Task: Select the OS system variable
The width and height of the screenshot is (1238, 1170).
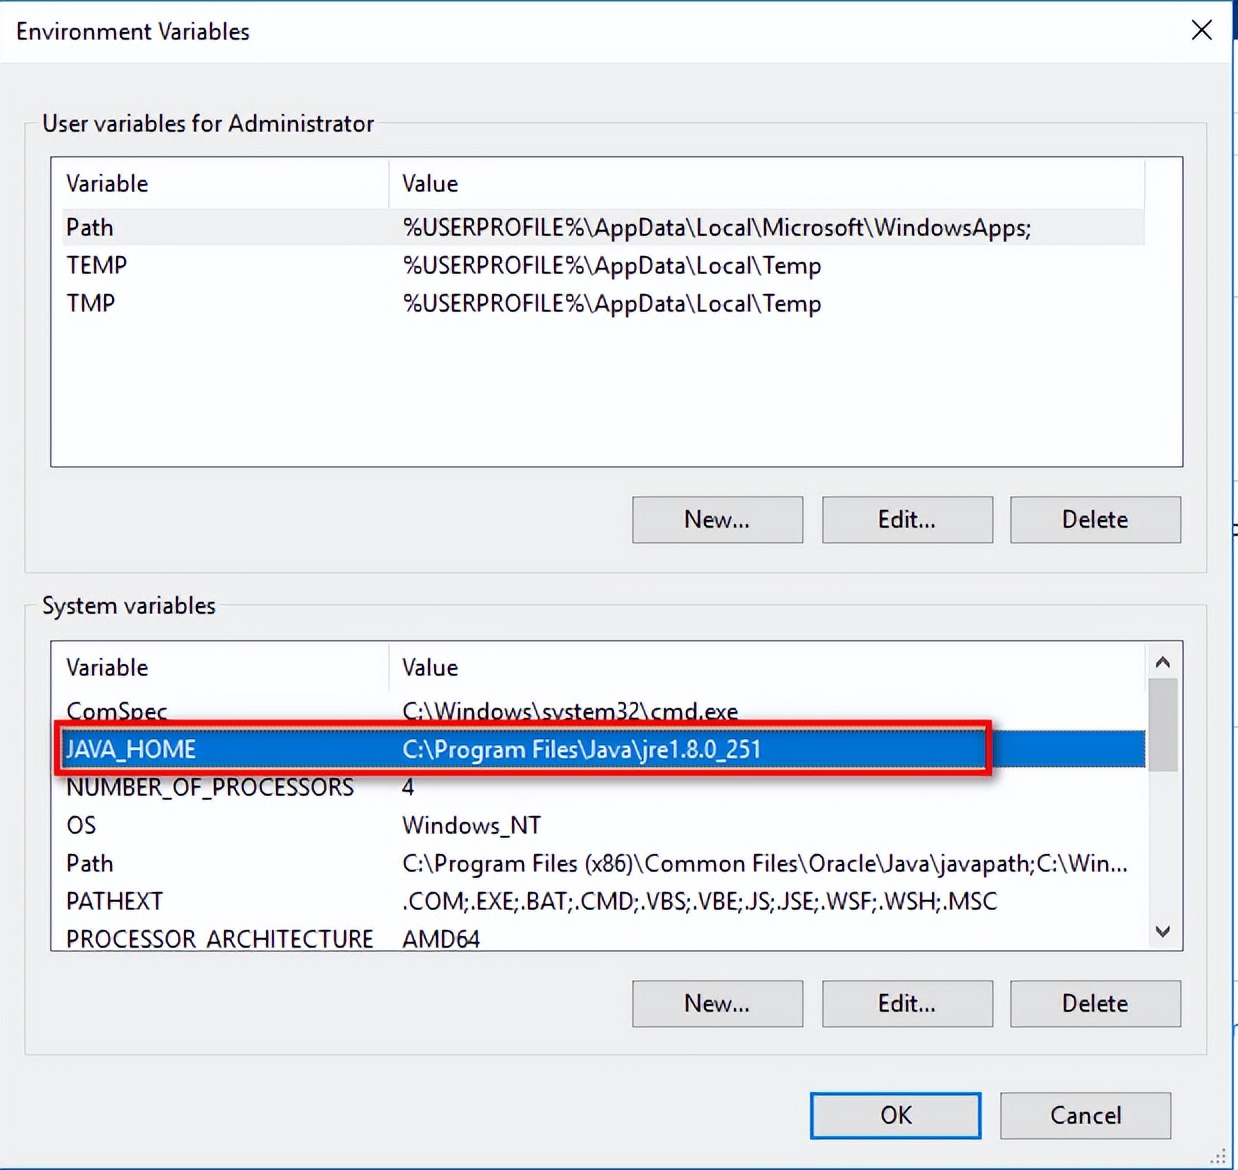Action: tap(603, 825)
